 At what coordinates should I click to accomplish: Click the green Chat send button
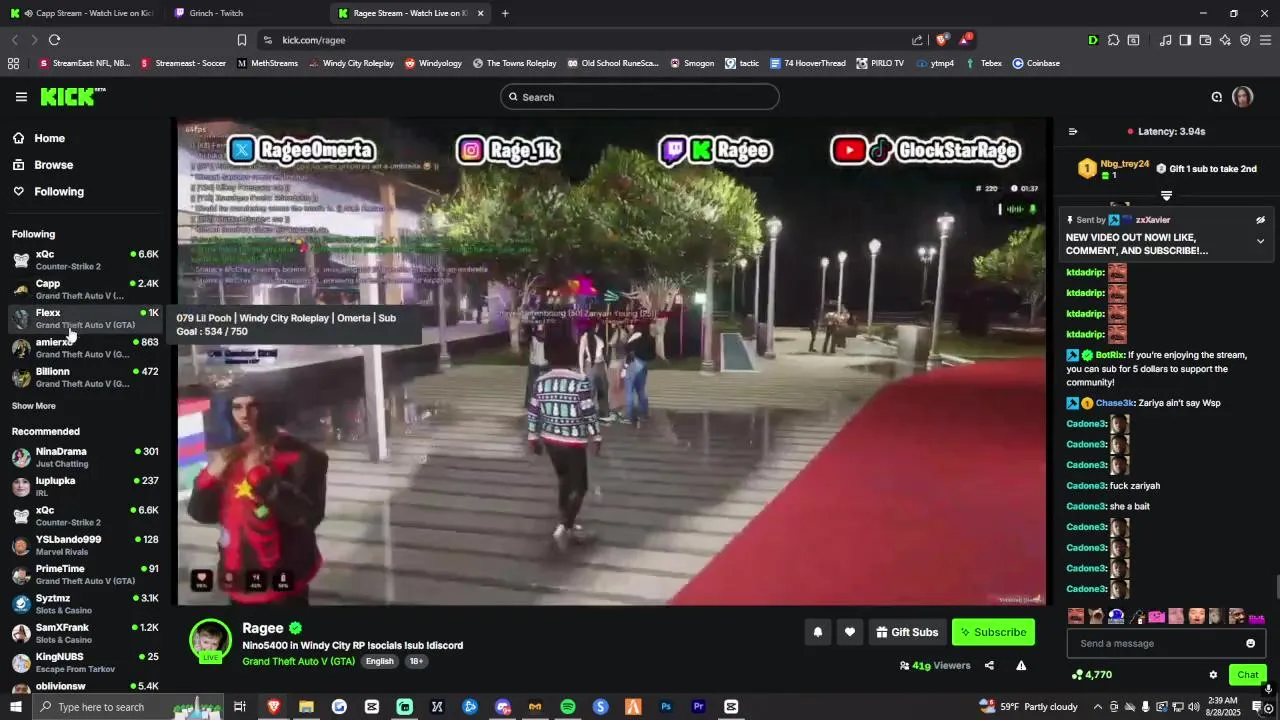(1247, 675)
